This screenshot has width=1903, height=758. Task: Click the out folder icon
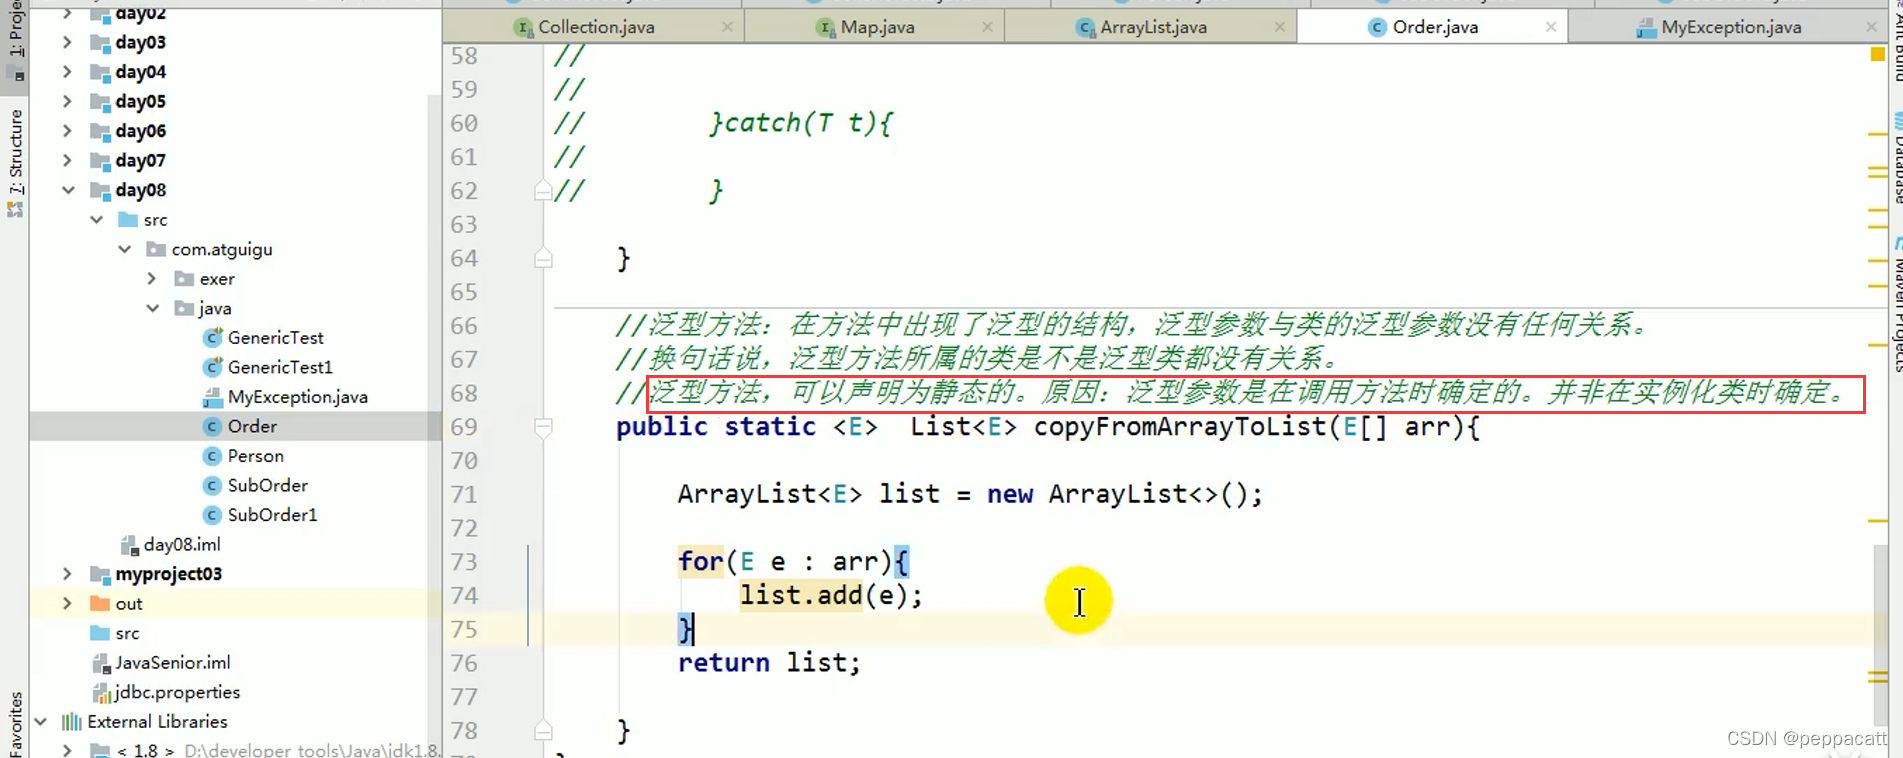[100, 603]
